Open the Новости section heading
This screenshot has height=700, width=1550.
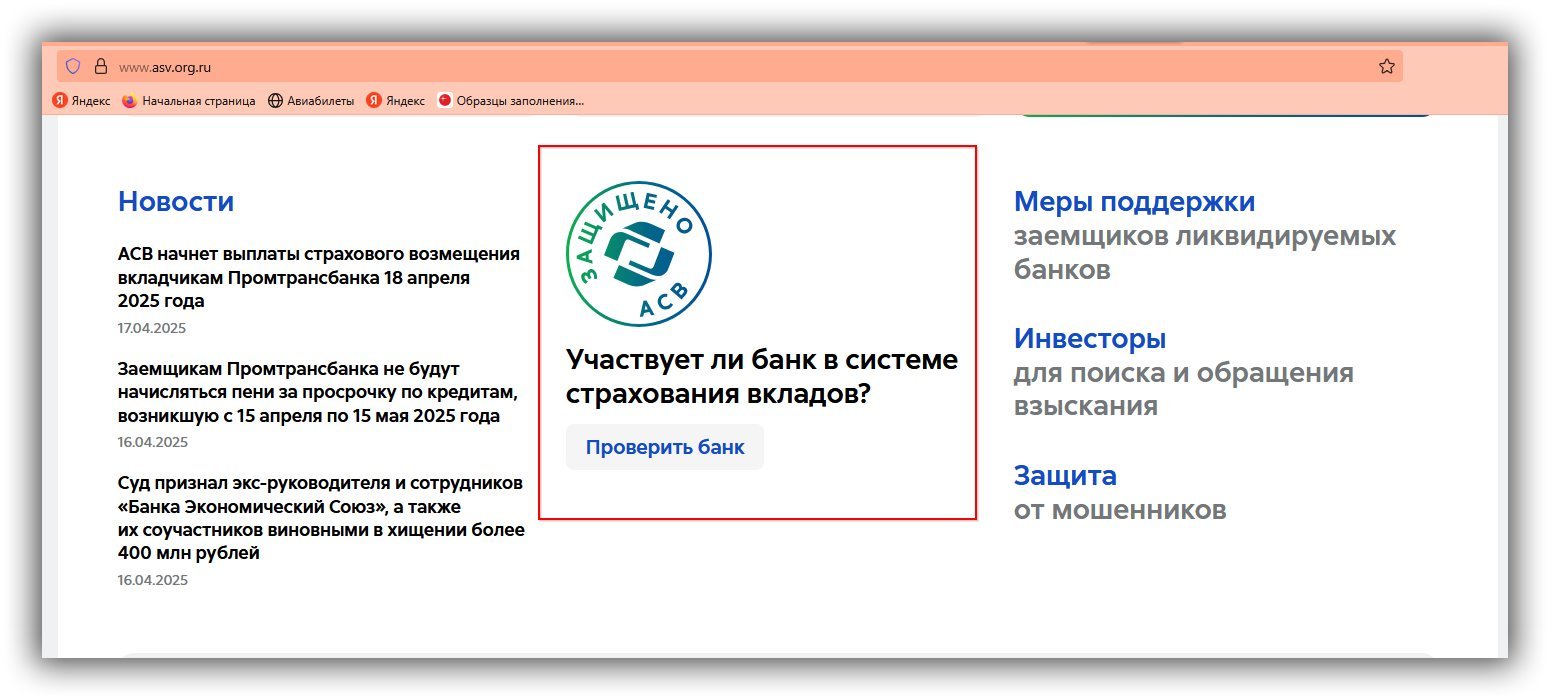(176, 202)
